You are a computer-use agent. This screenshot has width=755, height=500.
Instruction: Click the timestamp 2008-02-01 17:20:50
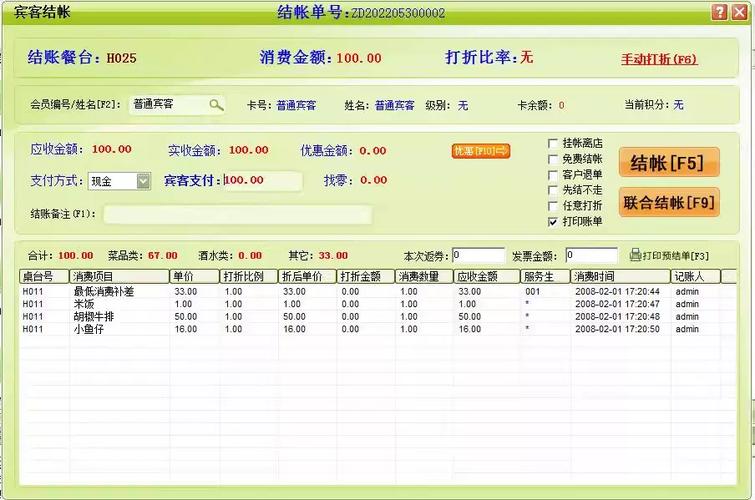617,329
